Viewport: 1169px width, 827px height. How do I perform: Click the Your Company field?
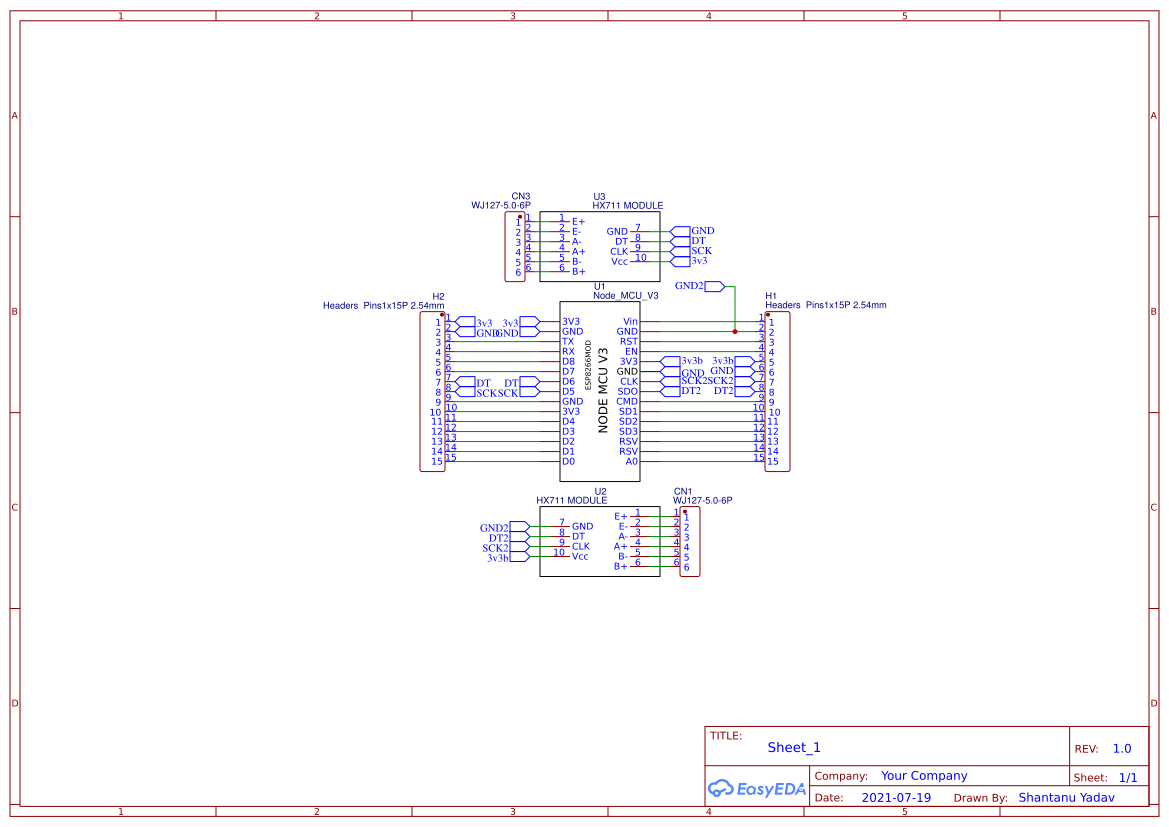(923, 775)
